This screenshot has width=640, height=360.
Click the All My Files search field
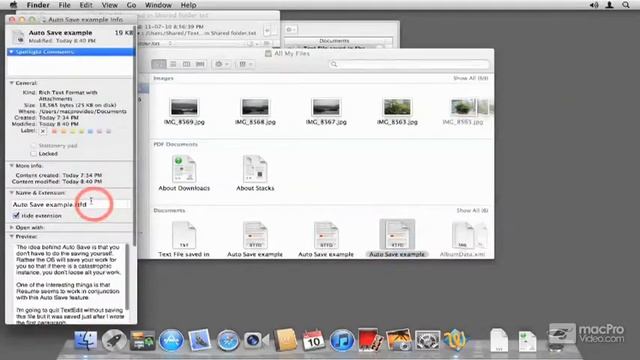(409, 64)
